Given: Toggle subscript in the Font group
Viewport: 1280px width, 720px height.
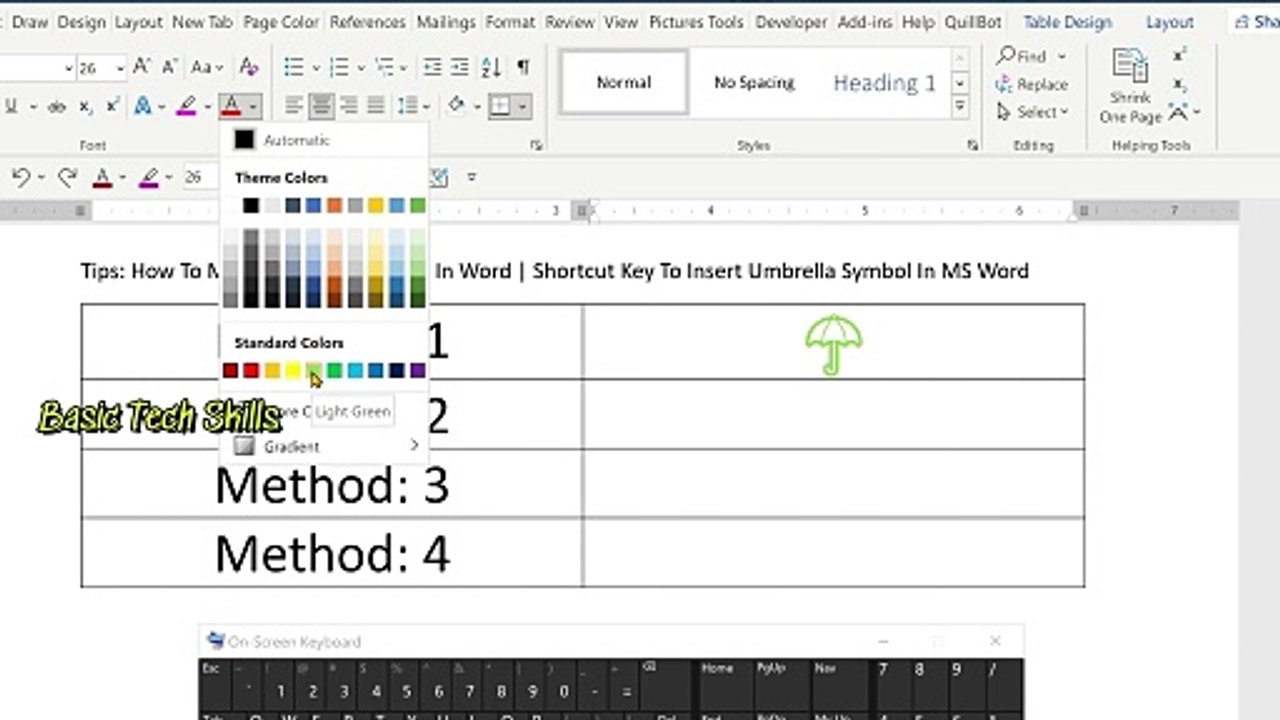Looking at the screenshot, I should (x=85, y=106).
